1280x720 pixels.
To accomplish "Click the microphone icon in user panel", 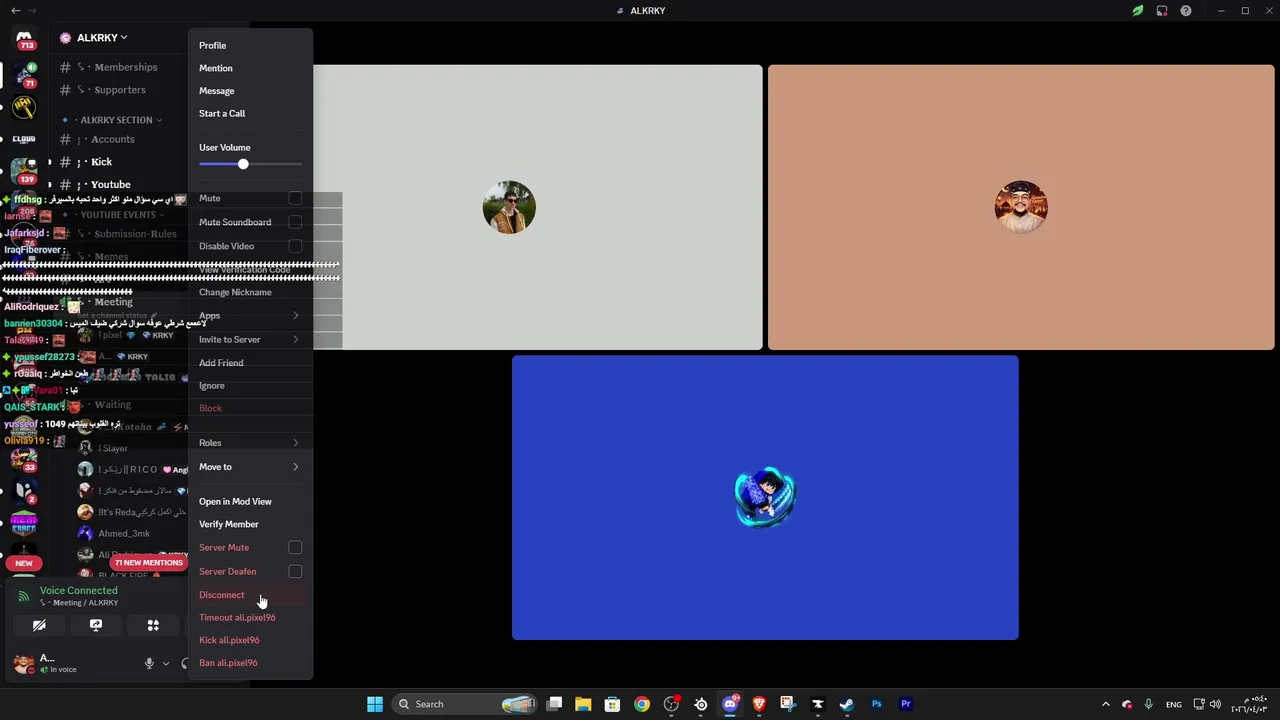I will (149, 663).
